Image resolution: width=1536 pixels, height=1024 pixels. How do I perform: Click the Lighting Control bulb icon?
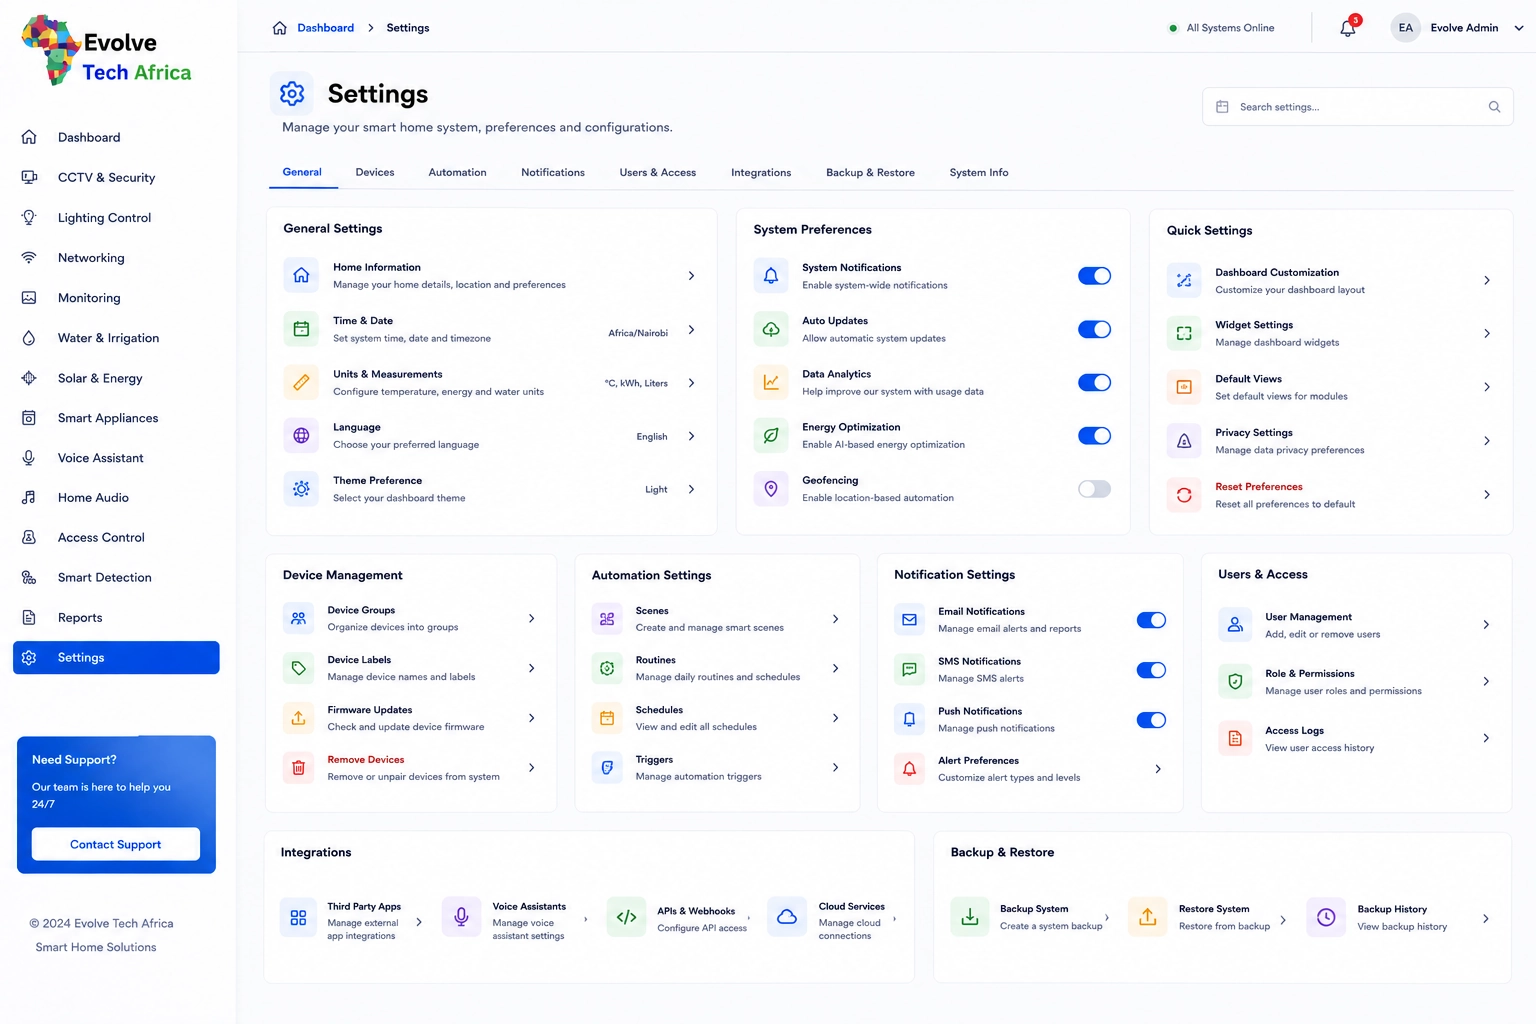29,217
